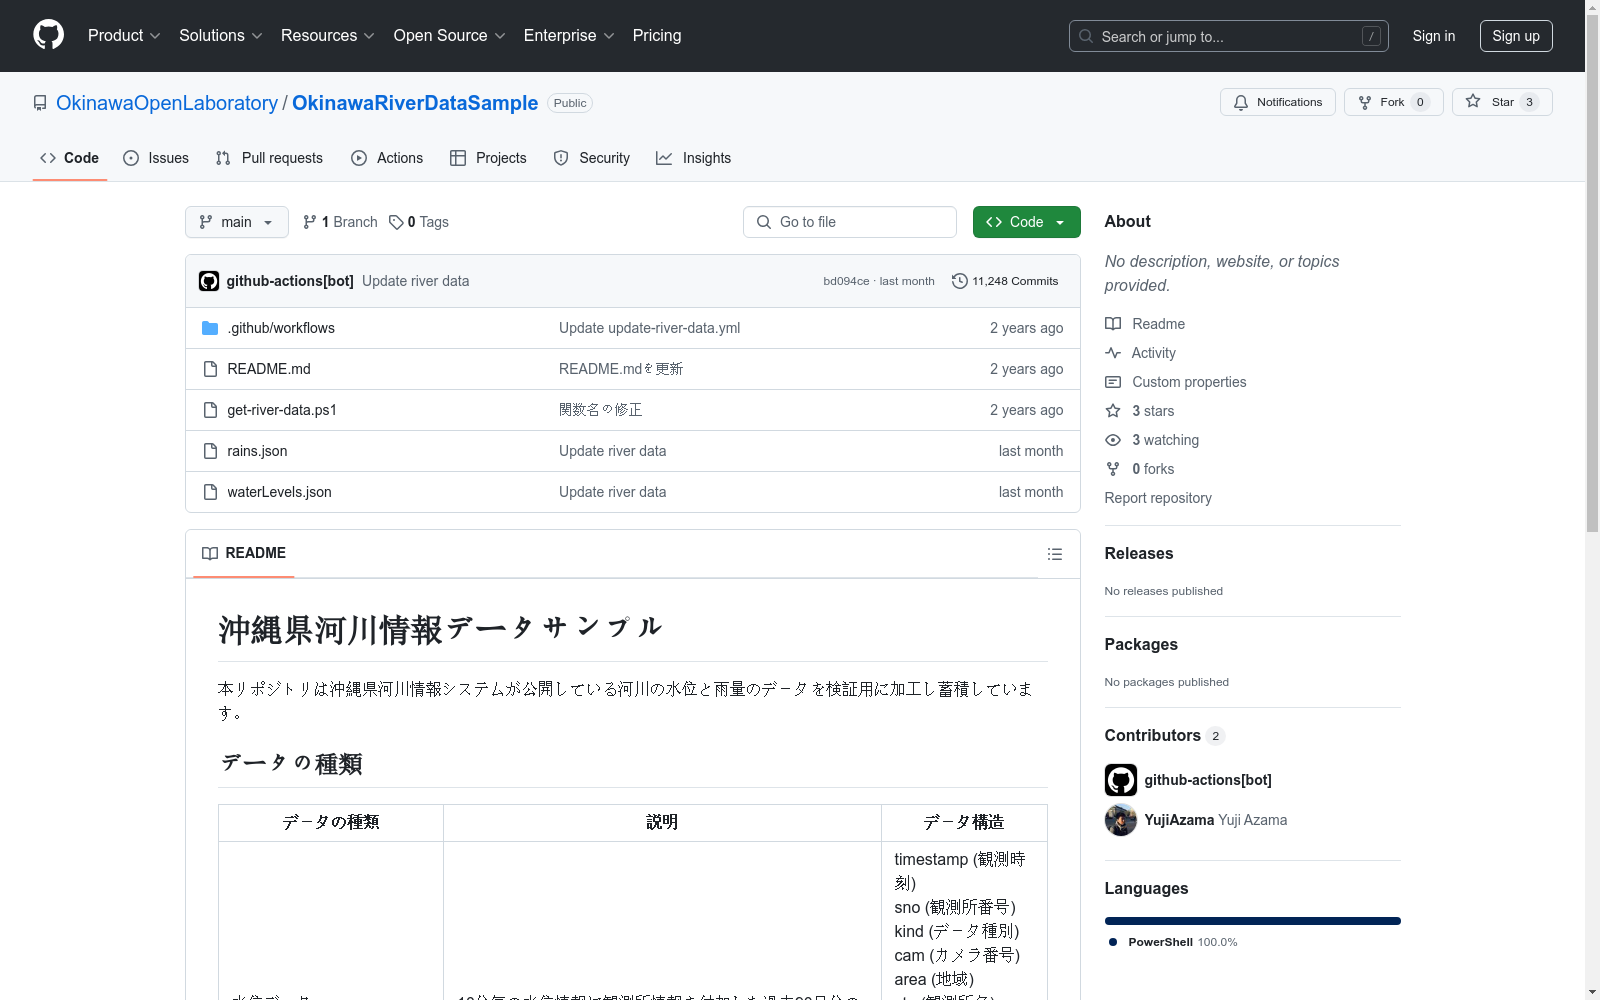Click the Releases heading link
The image size is (1600, 1000).
point(1139,553)
